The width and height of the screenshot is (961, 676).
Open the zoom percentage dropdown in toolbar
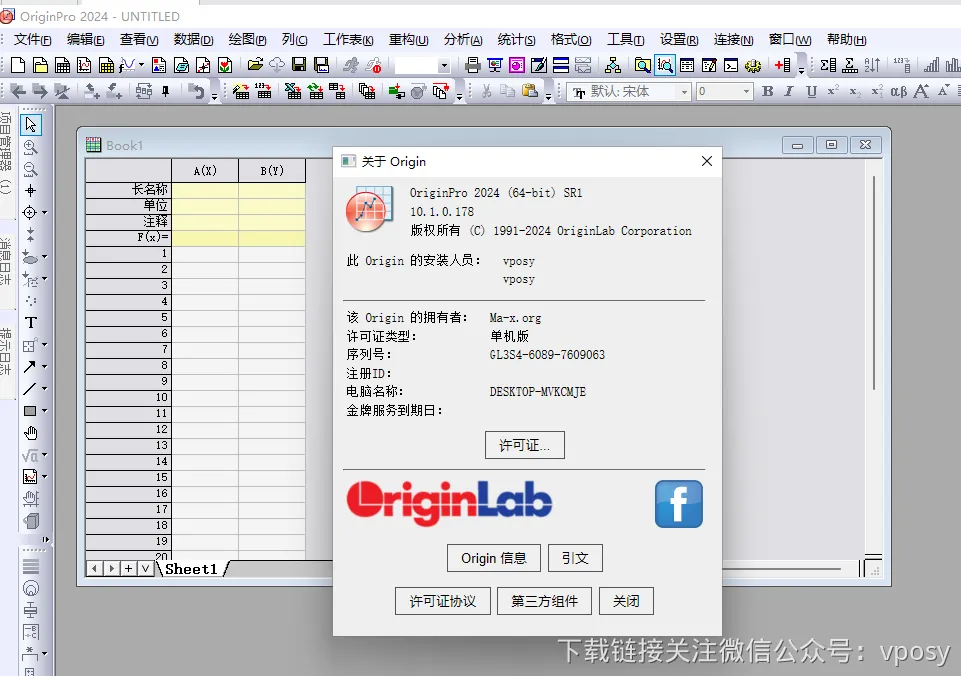pyautogui.click(x=444, y=66)
